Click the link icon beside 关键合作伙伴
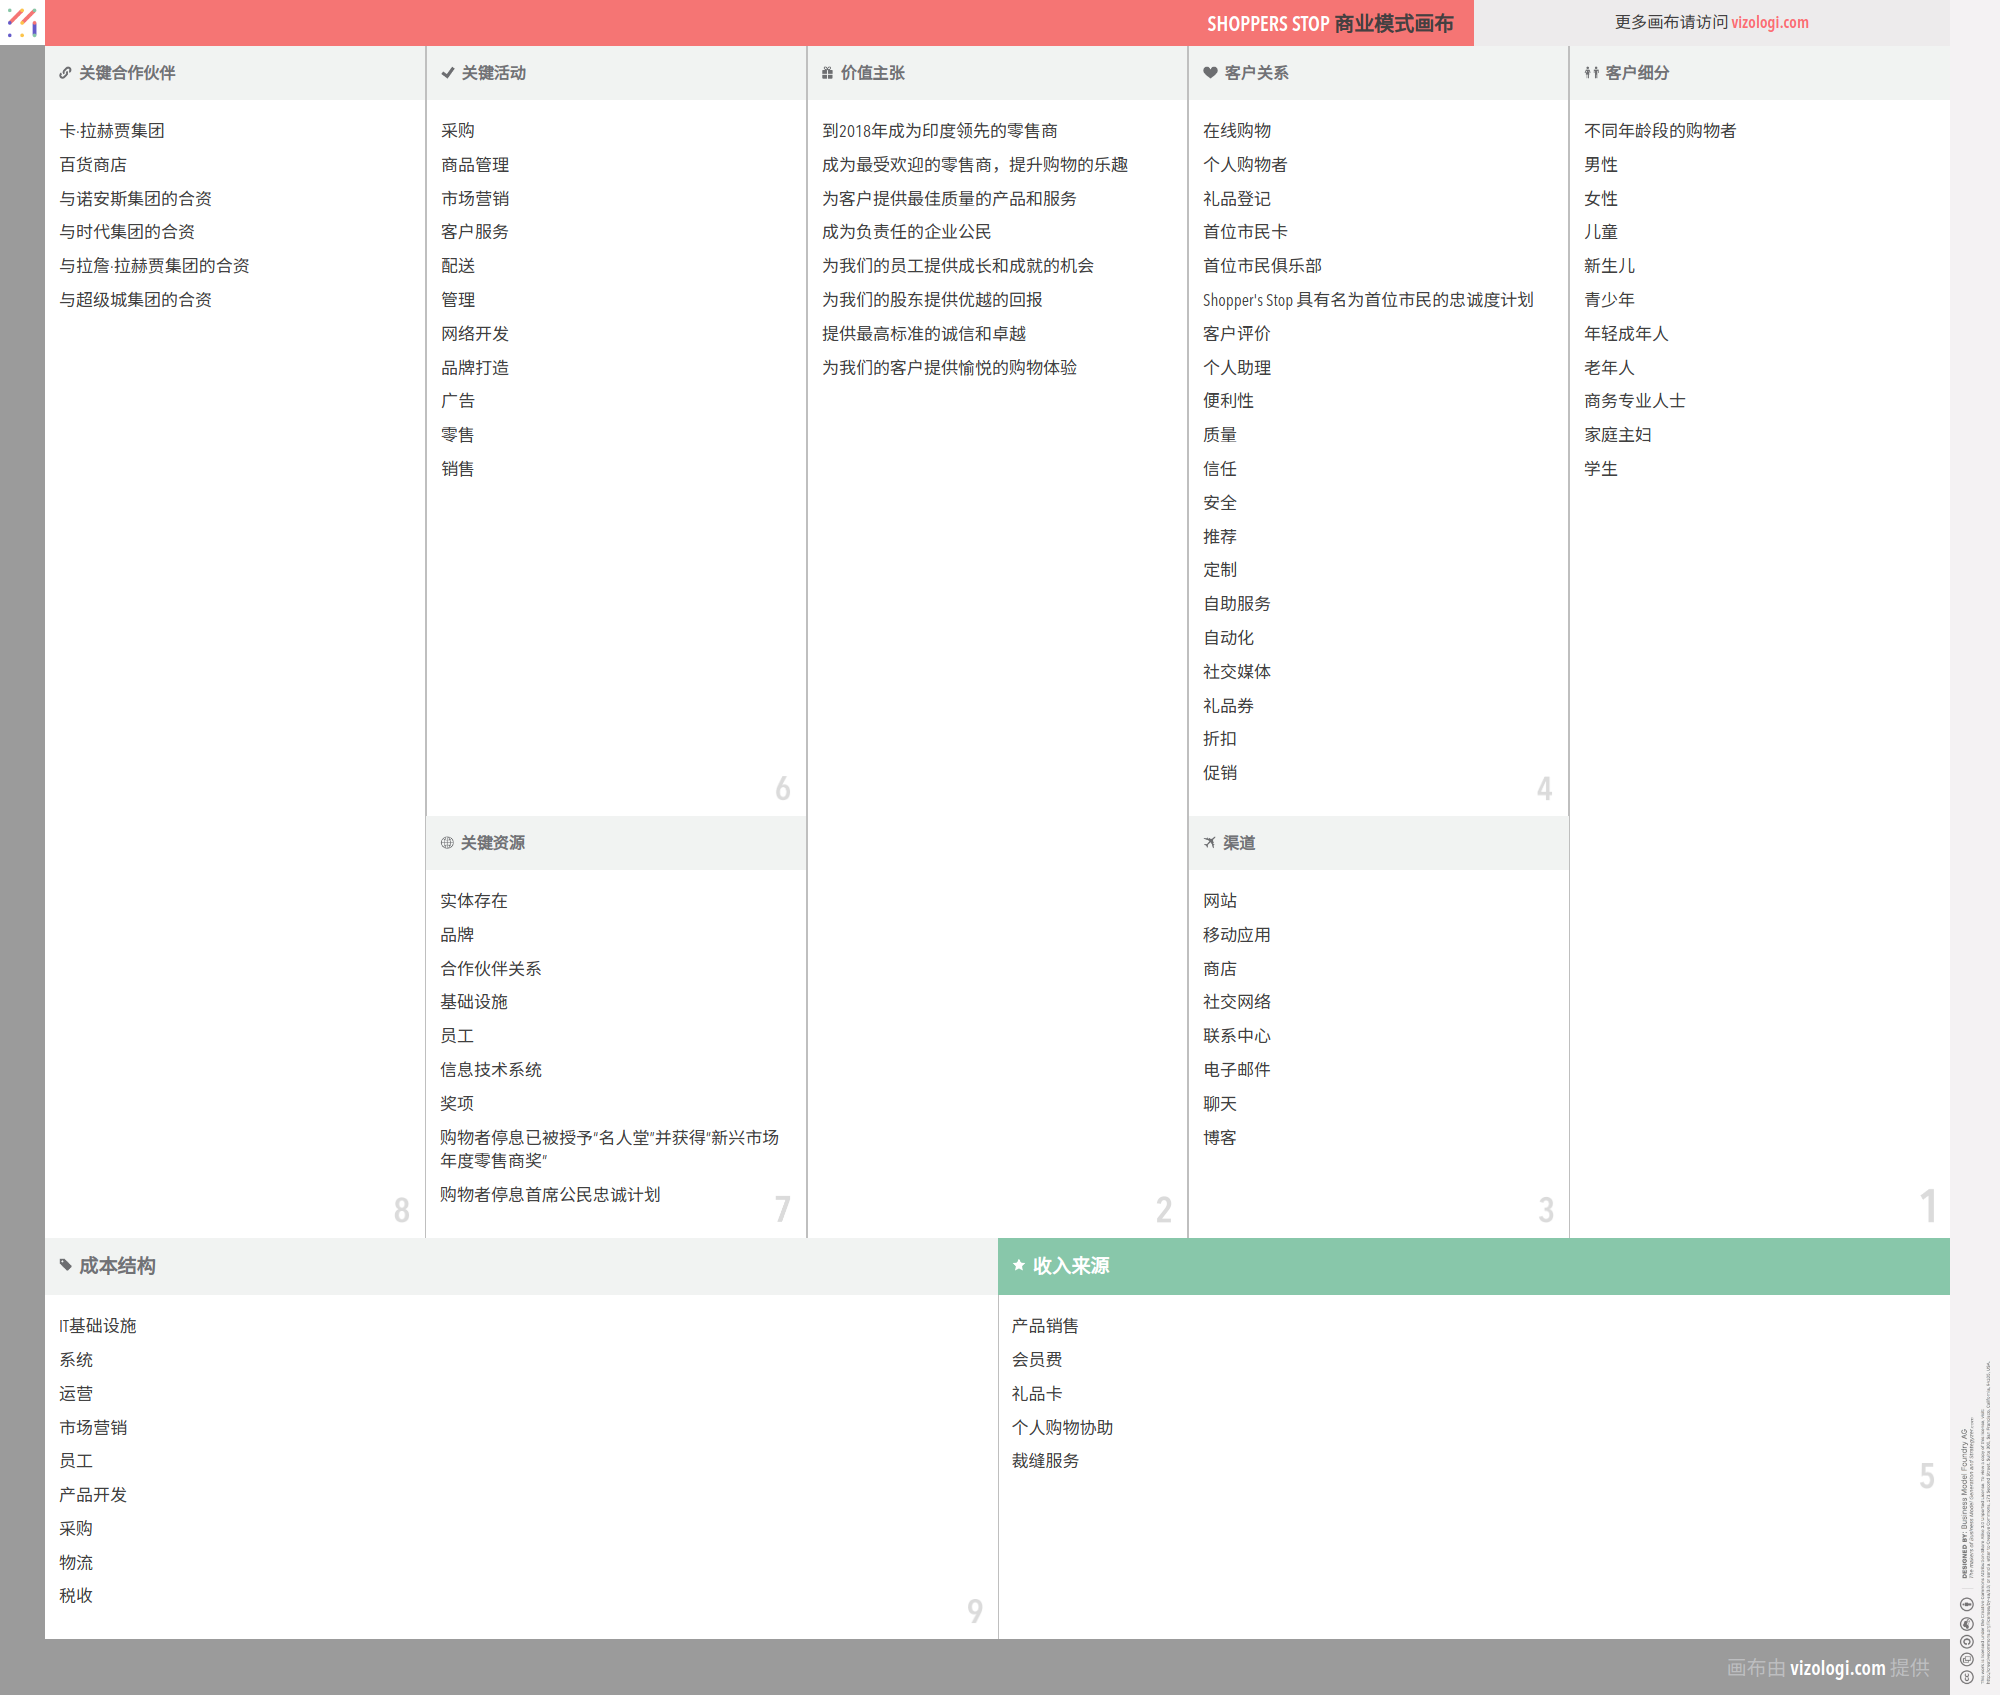Image resolution: width=2000 pixels, height=1695 pixels. 65,73
